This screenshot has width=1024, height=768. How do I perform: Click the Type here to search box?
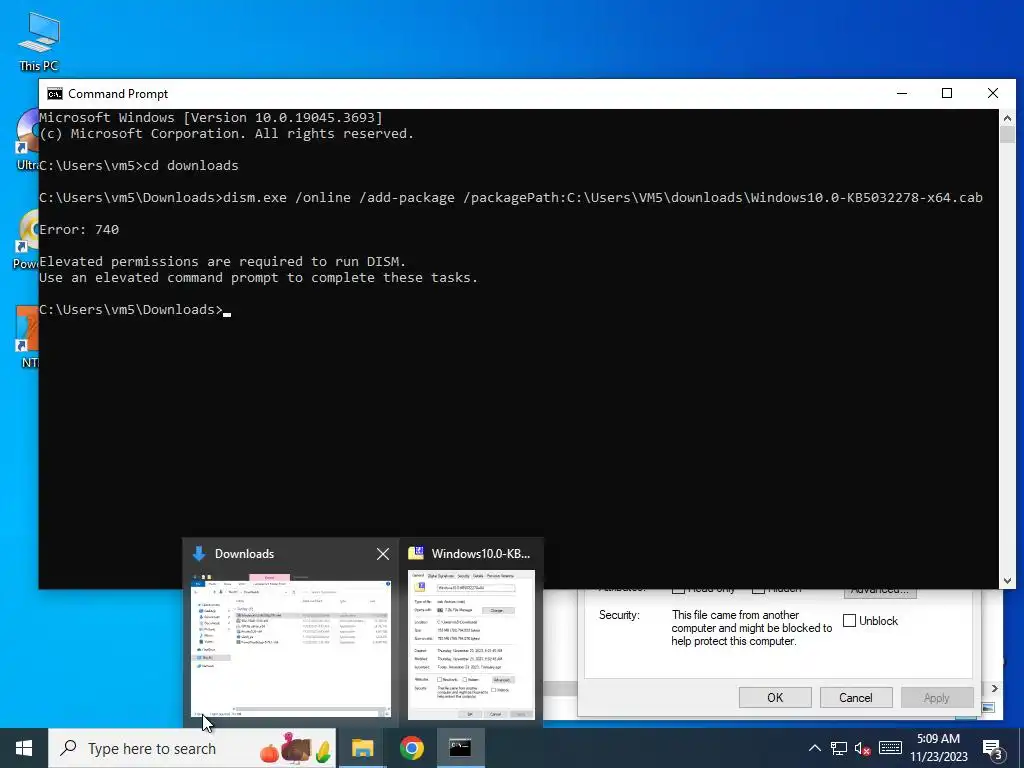pyautogui.click(x=192, y=748)
